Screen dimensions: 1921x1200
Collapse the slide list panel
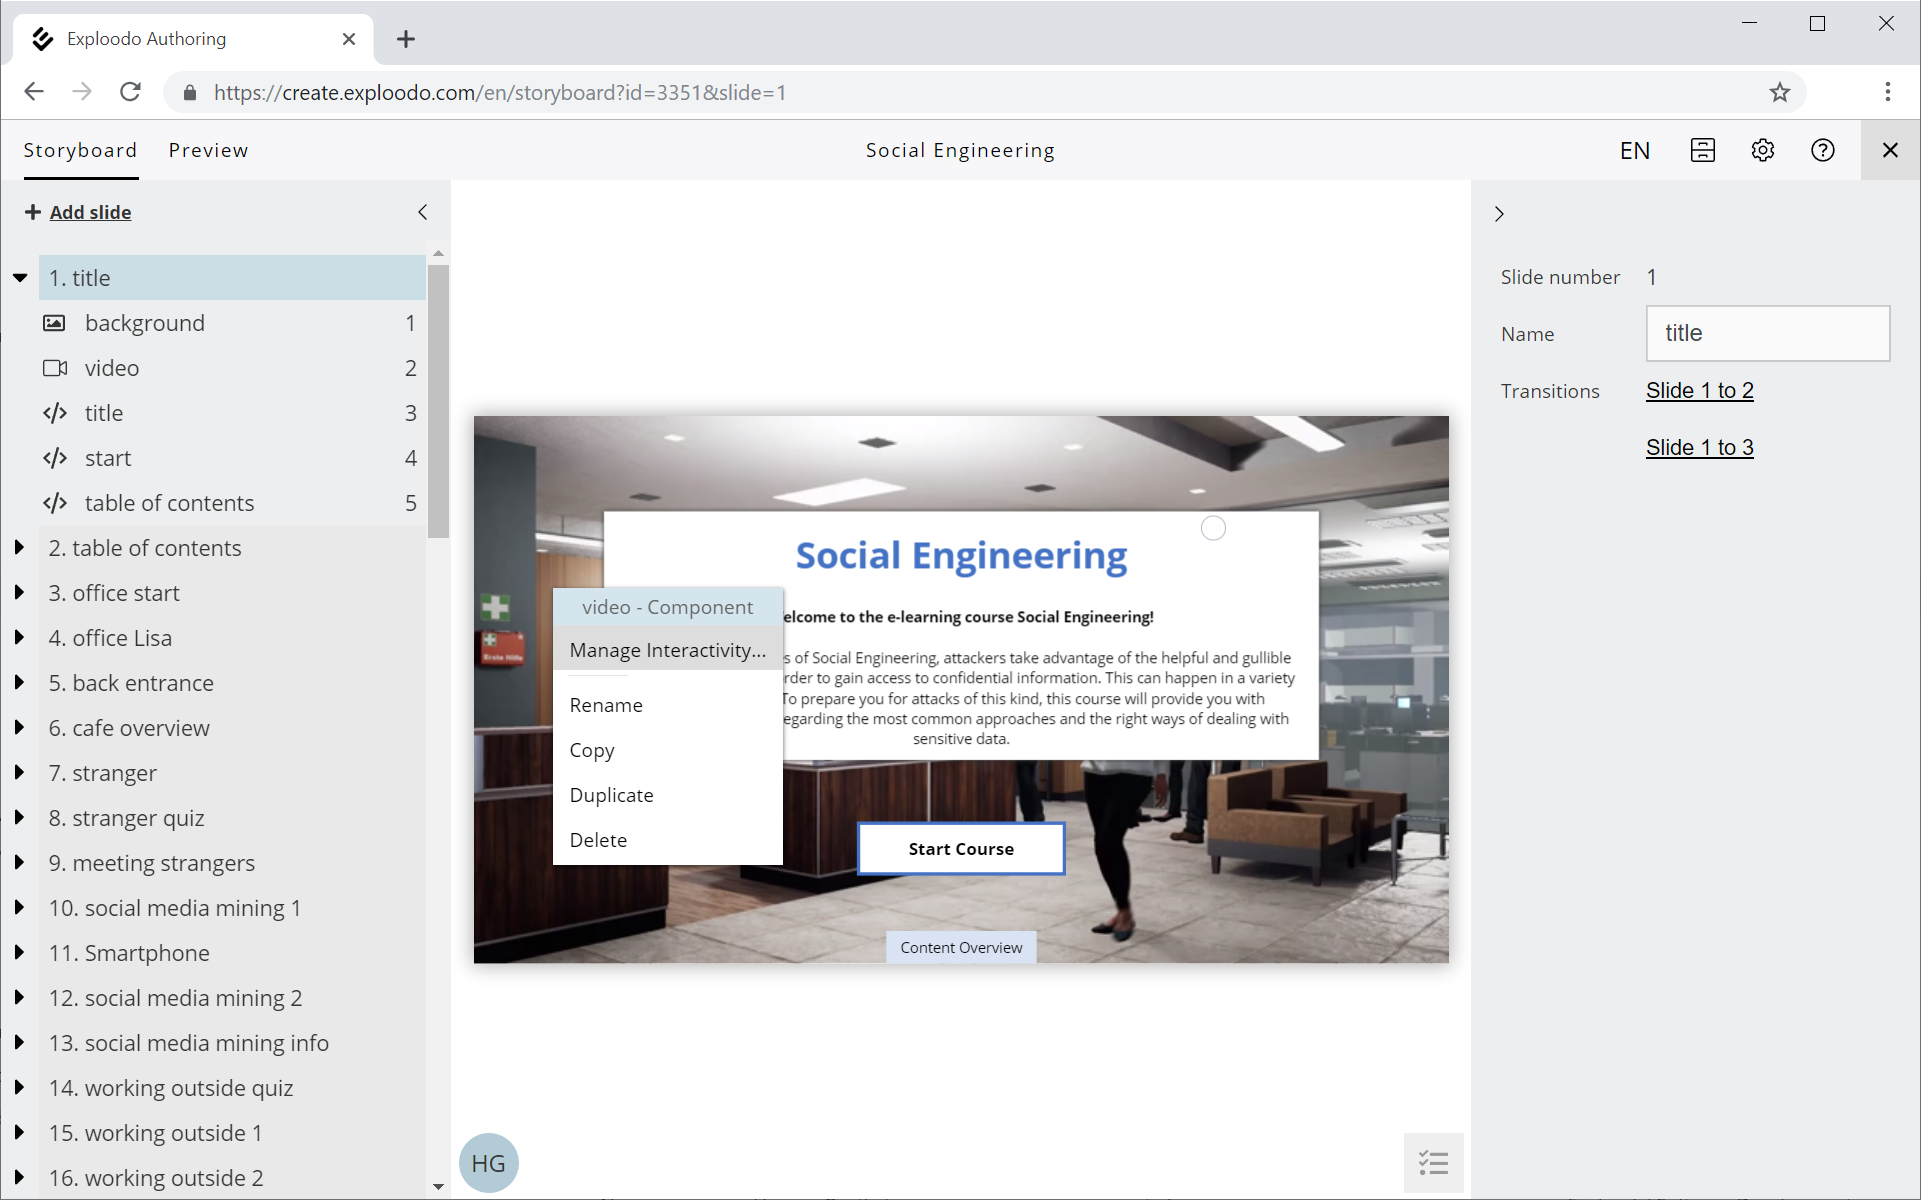[x=423, y=212]
